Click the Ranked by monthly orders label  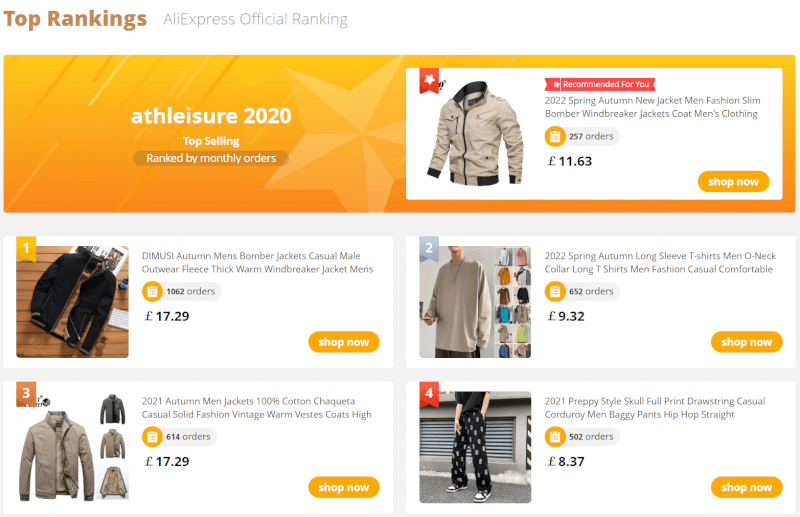click(x=211, y=158)
